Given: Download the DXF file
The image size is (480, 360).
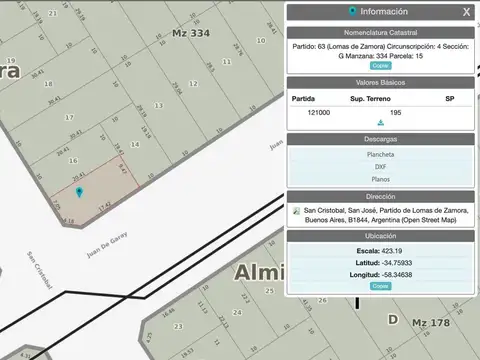Looking at the screenshot, I should (x=380, y=167).
